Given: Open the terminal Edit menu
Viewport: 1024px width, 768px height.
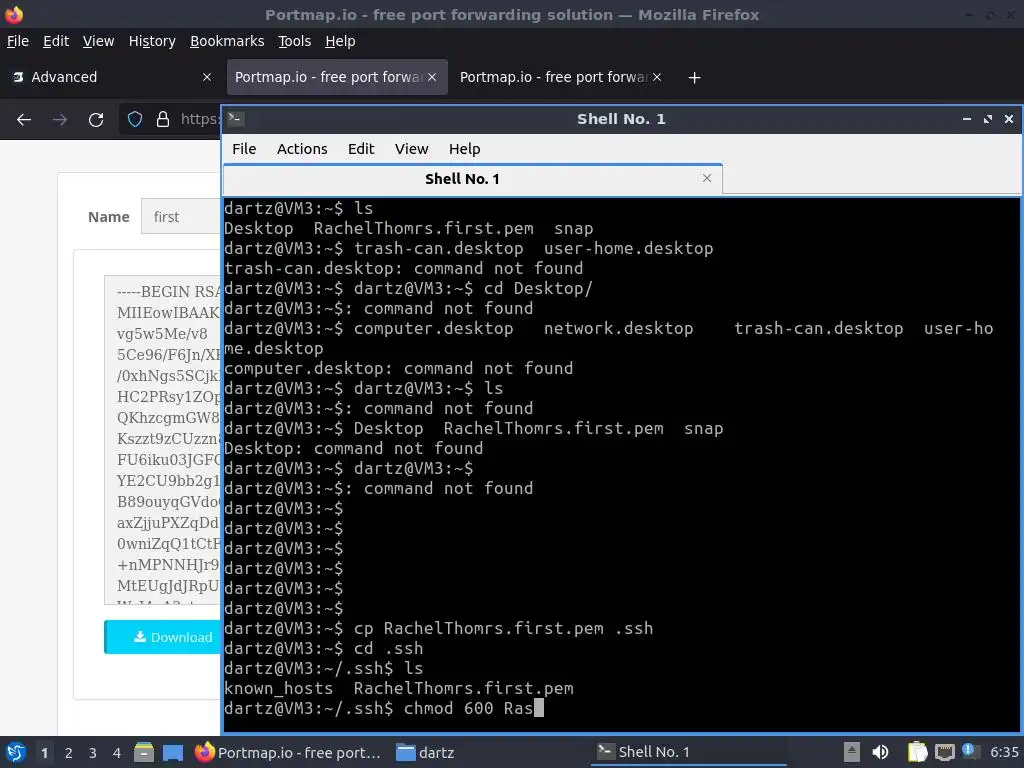Looking at the screenshot, I should [x=361, y=149].
